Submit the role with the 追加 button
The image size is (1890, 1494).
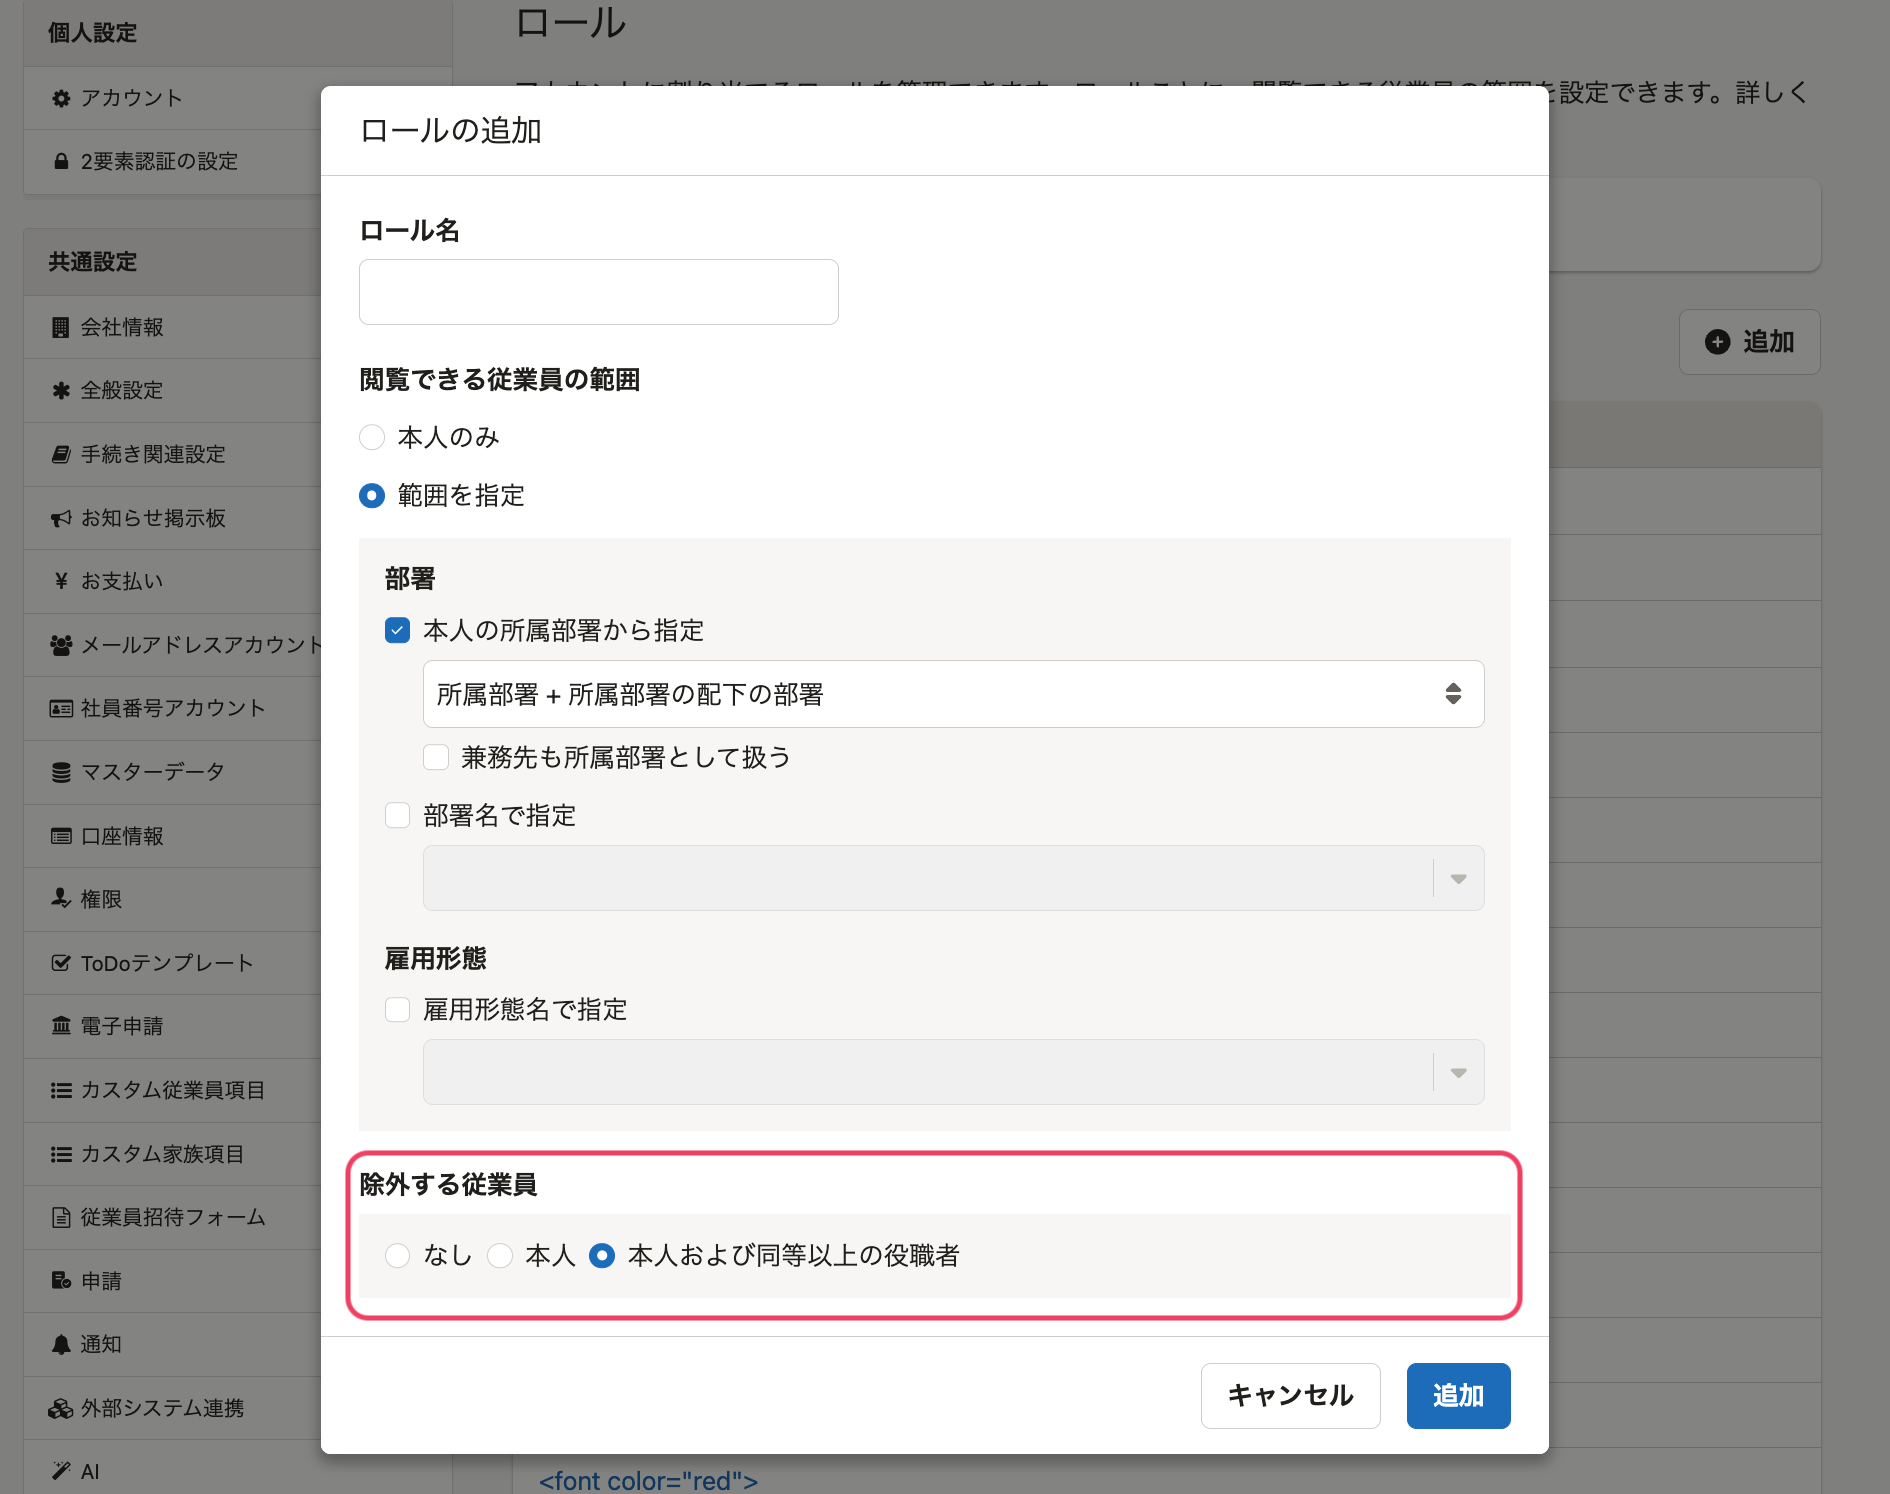point(1458,1396)
